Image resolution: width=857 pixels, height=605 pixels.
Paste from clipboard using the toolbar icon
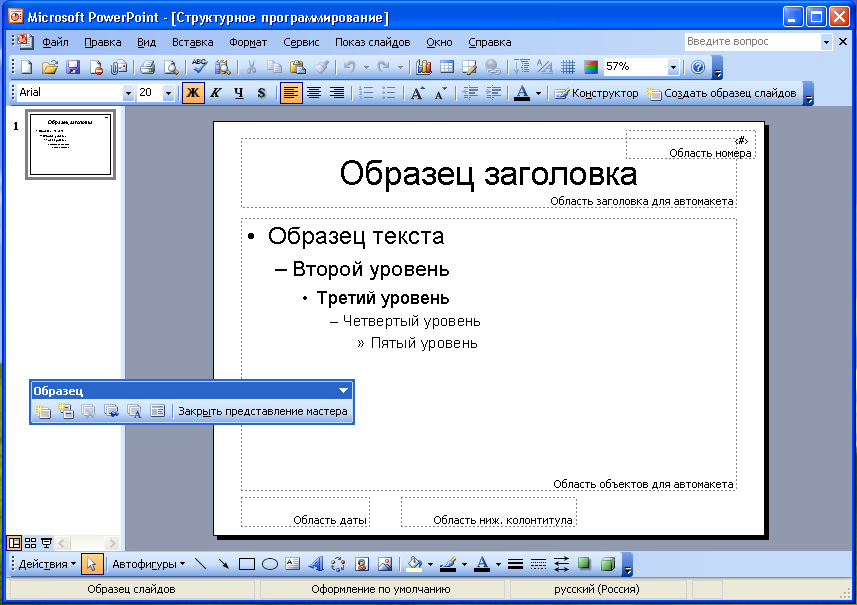(x=297, y=67)
